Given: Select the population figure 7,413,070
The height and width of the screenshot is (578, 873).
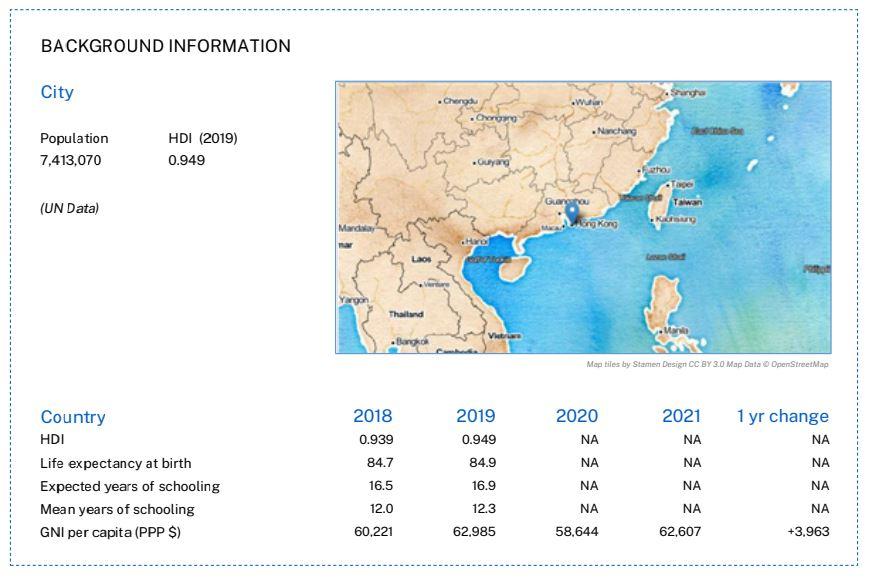Looking at the screenshot, I should coord(71,160).
